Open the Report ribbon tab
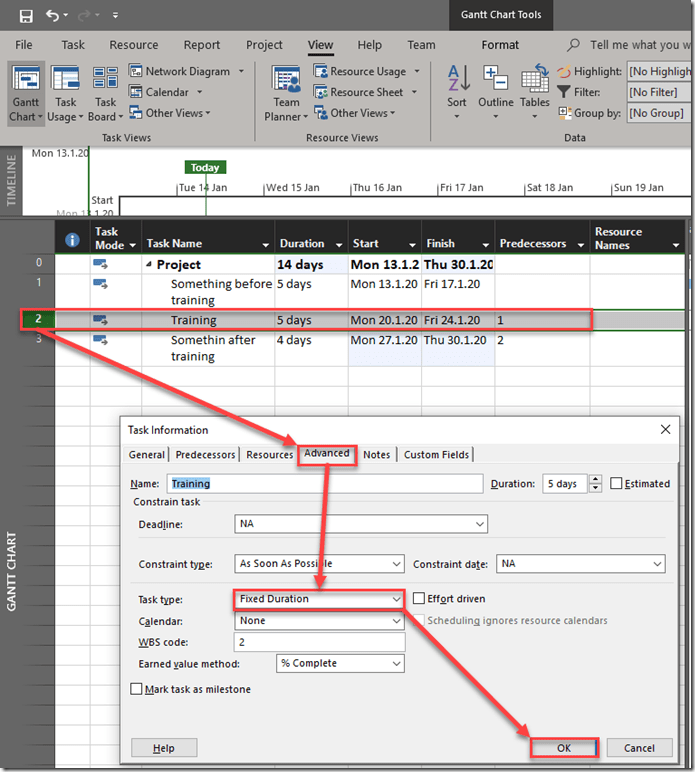The width and height of the screenshot is (695, 772). pos(202,45)
